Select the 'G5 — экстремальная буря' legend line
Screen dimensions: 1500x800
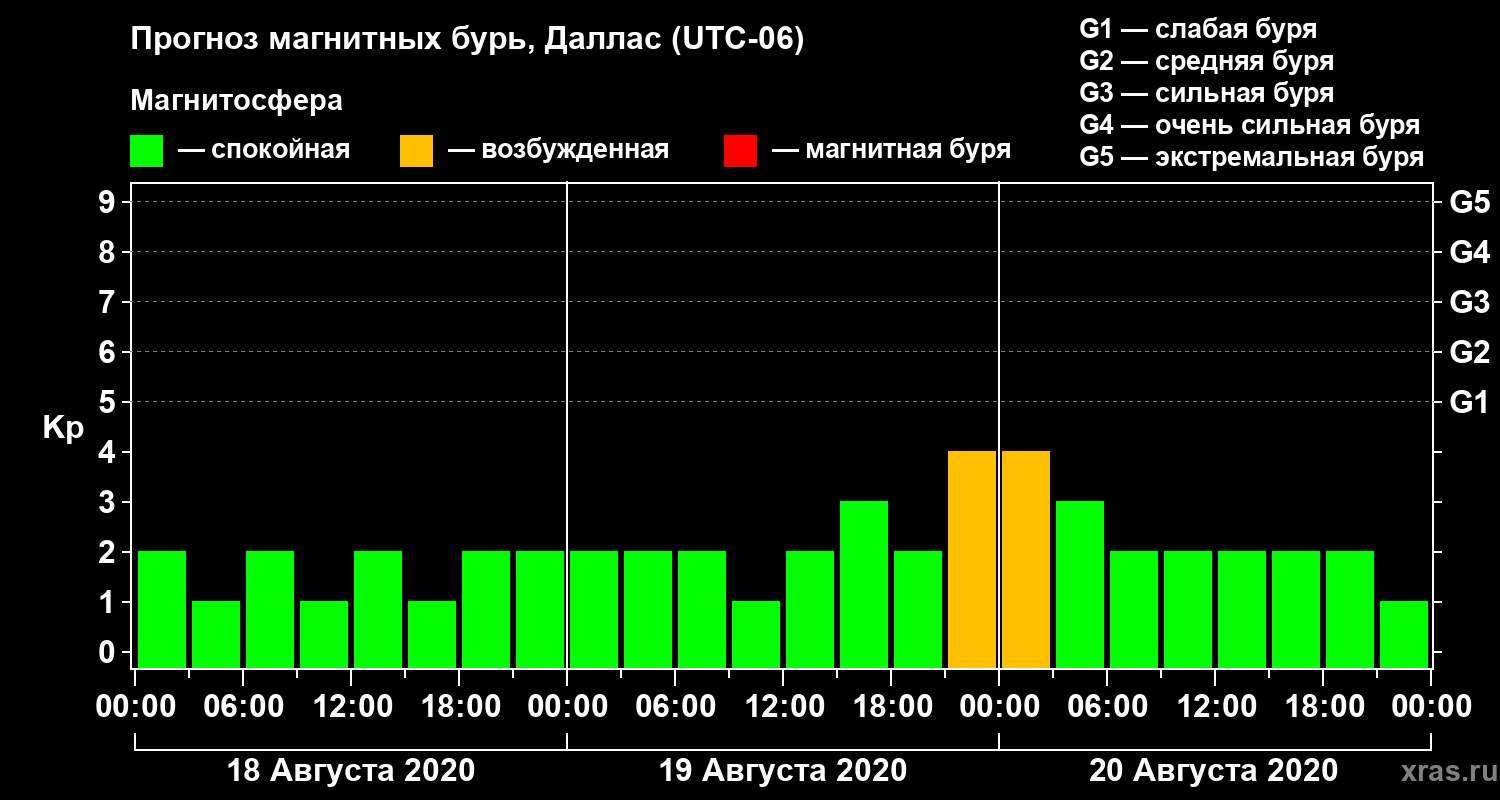click(1251, 157)
